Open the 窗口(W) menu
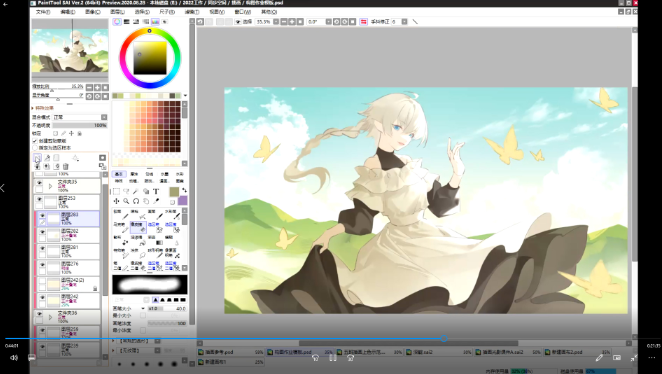 [242, 12]
